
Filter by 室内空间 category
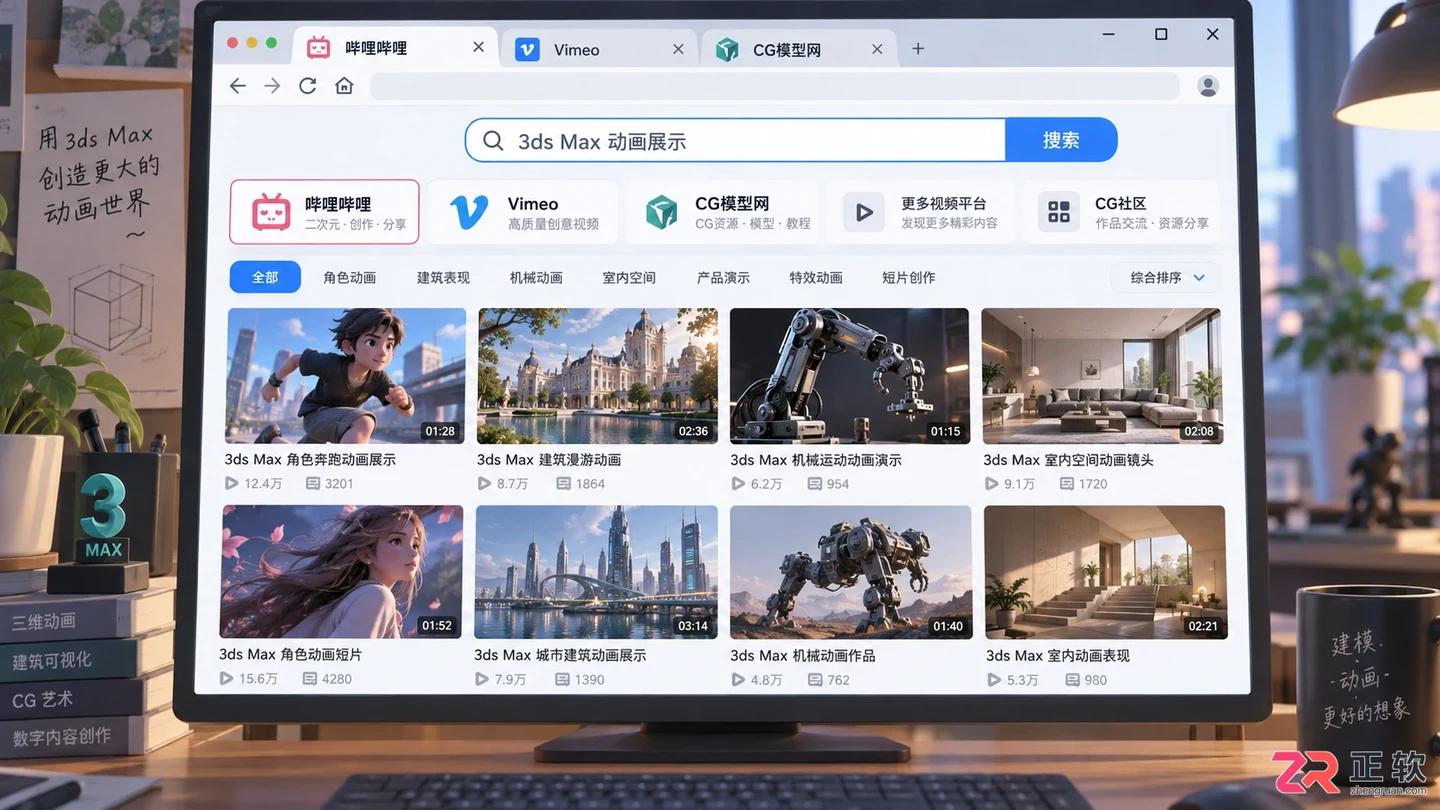click(x=629, y=277)
